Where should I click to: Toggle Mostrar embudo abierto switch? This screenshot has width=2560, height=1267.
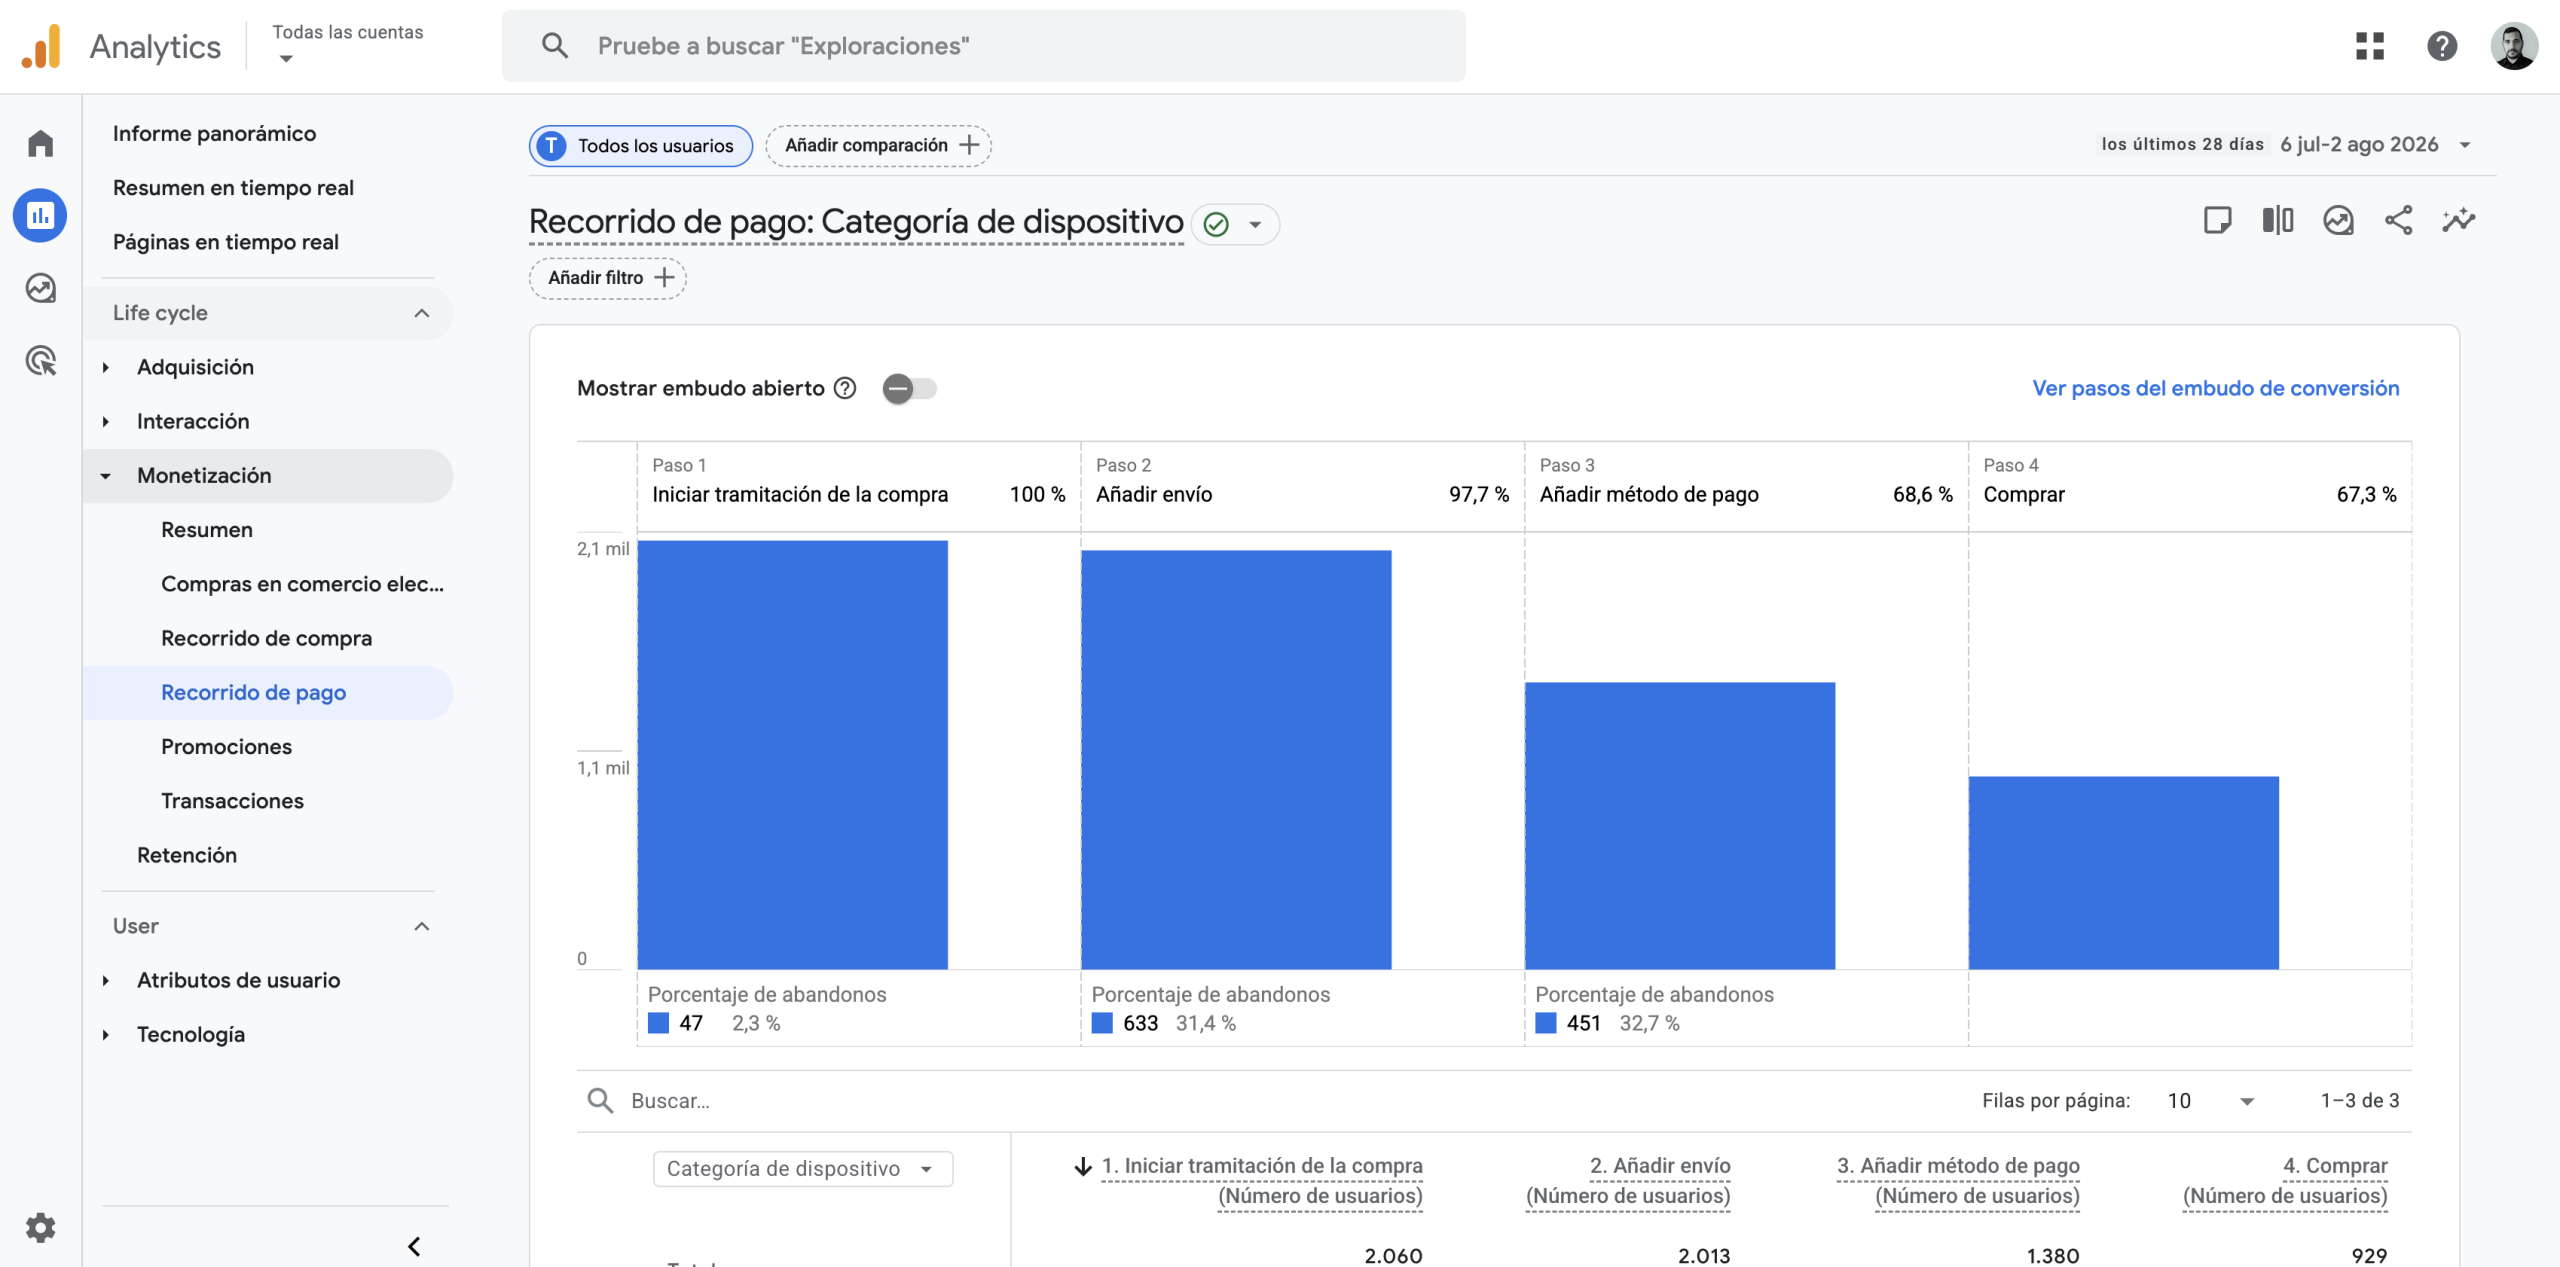tap(909, 388)
